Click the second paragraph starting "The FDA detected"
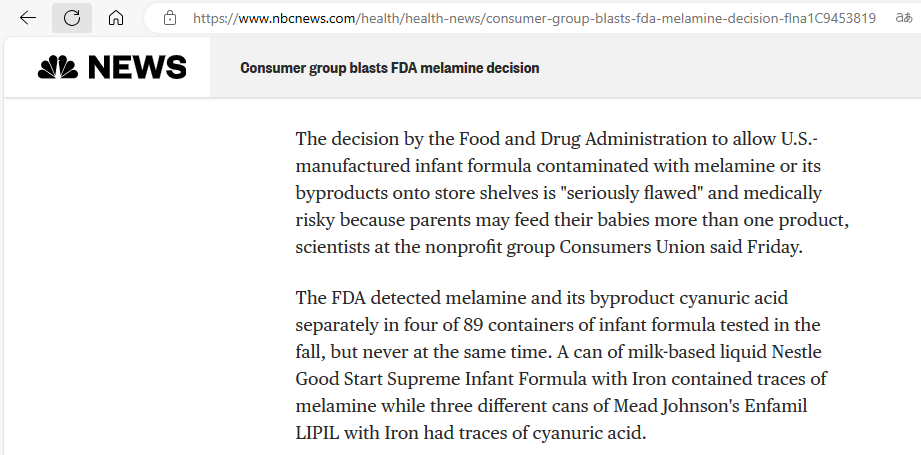Image resolution: width=921 pixels, height=455 pixels. click(560, 365)
